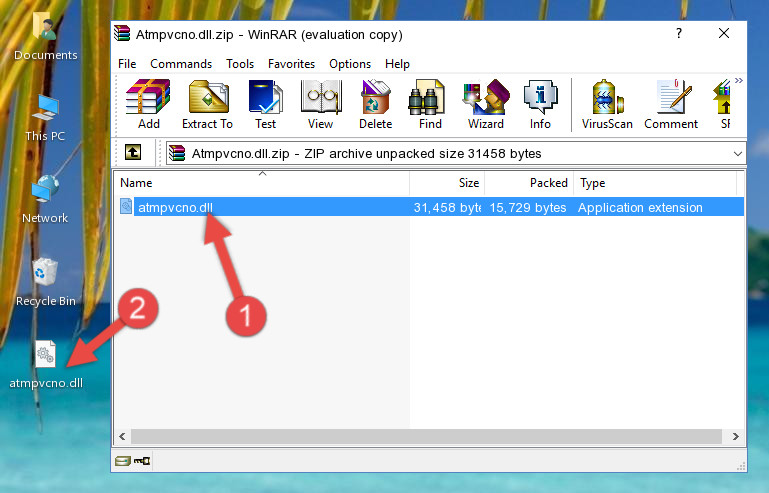
Task: Run VirusScan on the archive
Action: click(x=607, y=104)
